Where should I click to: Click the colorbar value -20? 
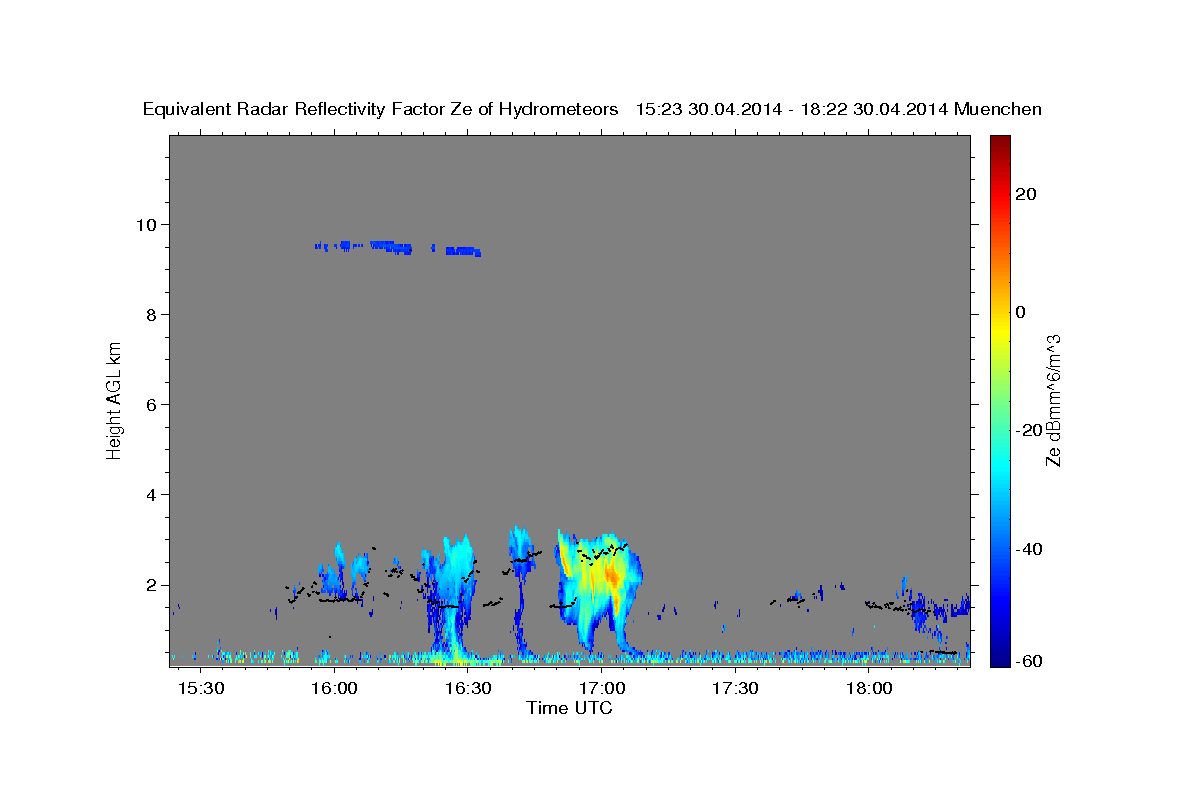click(x=1027, y=430)
